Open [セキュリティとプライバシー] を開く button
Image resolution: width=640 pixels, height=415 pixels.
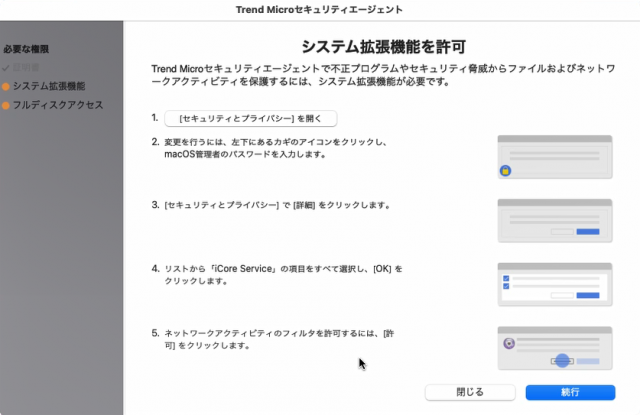pyautogui.click(x=251, y=118)
